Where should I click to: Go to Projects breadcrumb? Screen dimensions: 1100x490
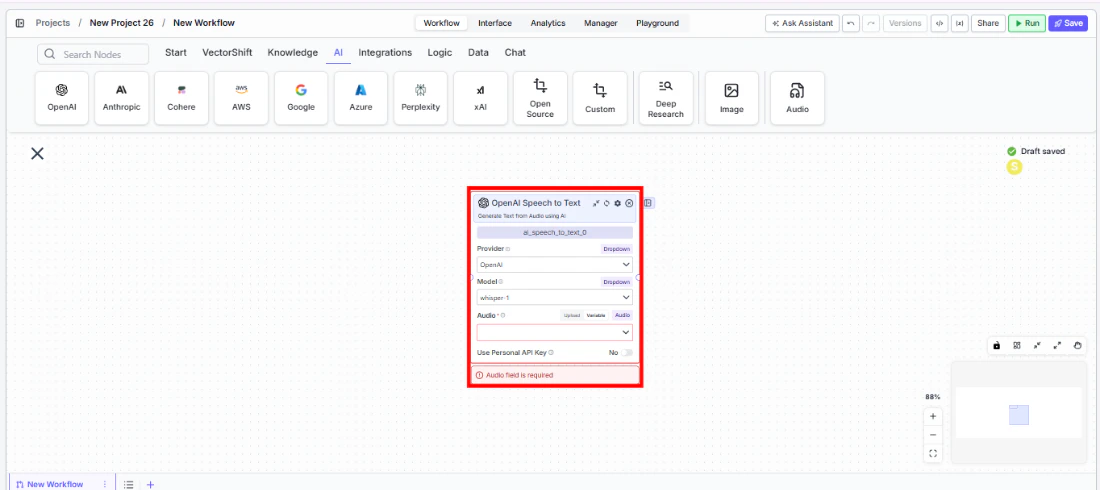point(53,23)
